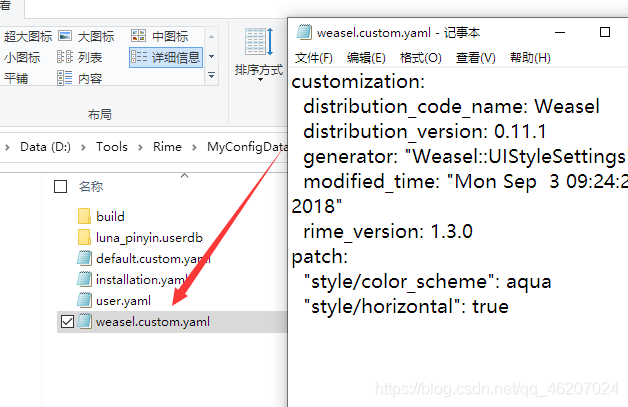Click Rime in the address breadcrumb
The width and height of the screenshot is (628, 407).
click(x=167, y=147)
